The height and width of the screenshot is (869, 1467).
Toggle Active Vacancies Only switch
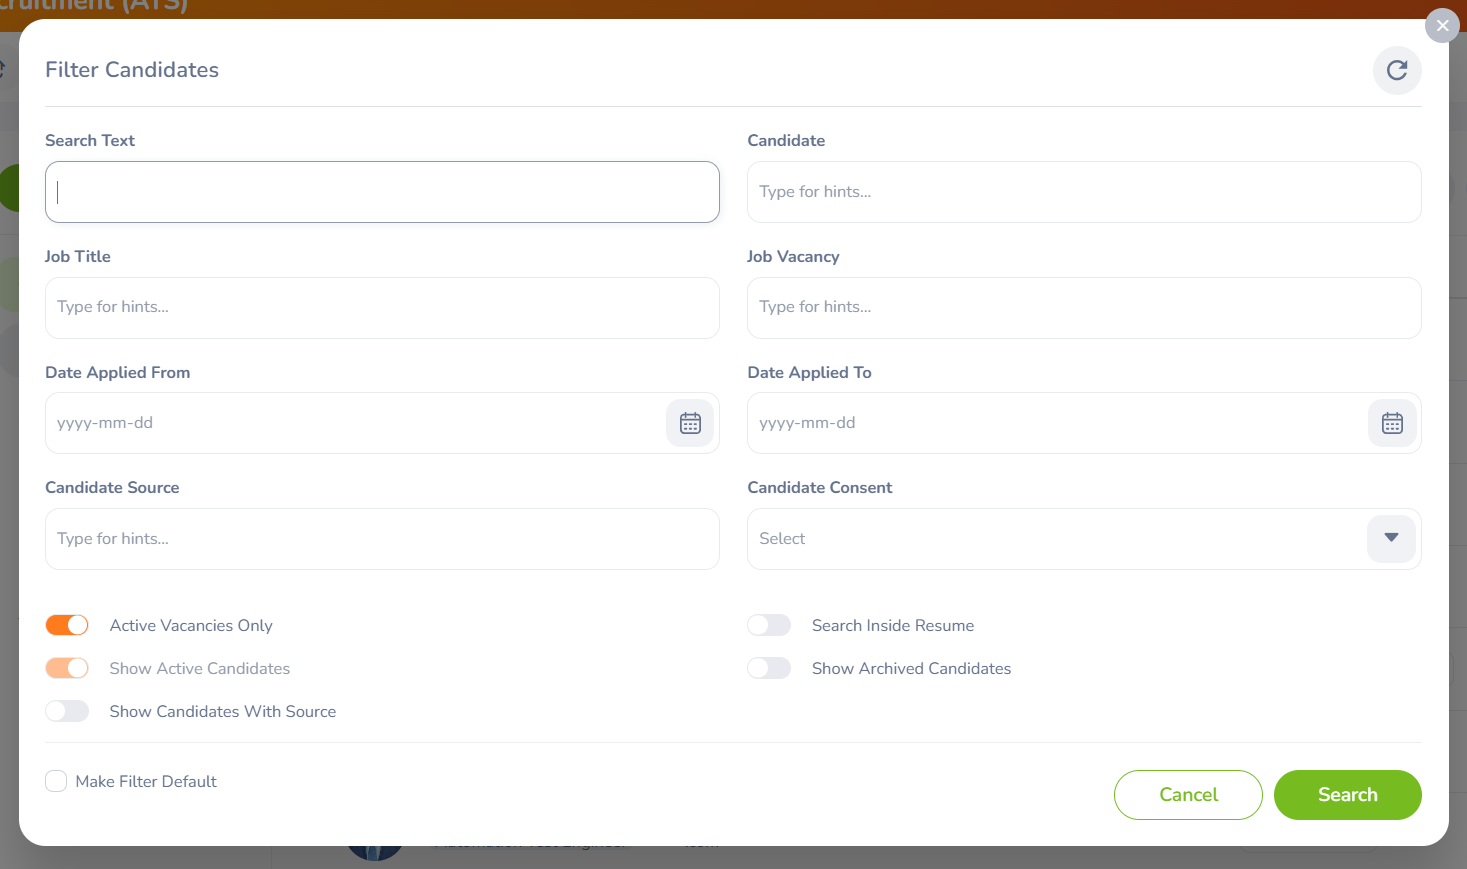click(67, 625)
